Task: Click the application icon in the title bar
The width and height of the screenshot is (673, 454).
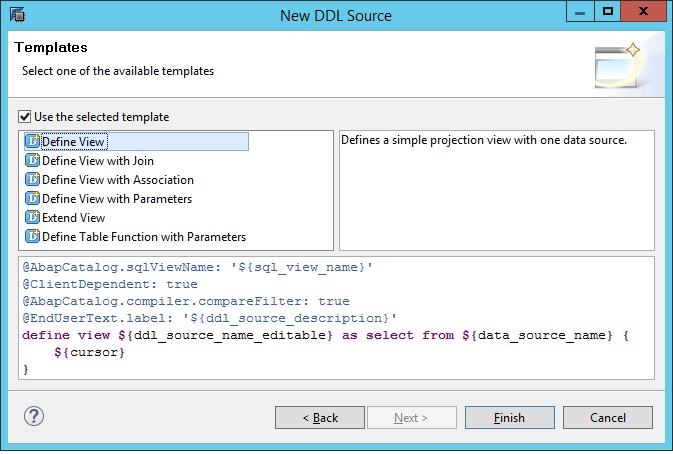Action: (18, 15)
